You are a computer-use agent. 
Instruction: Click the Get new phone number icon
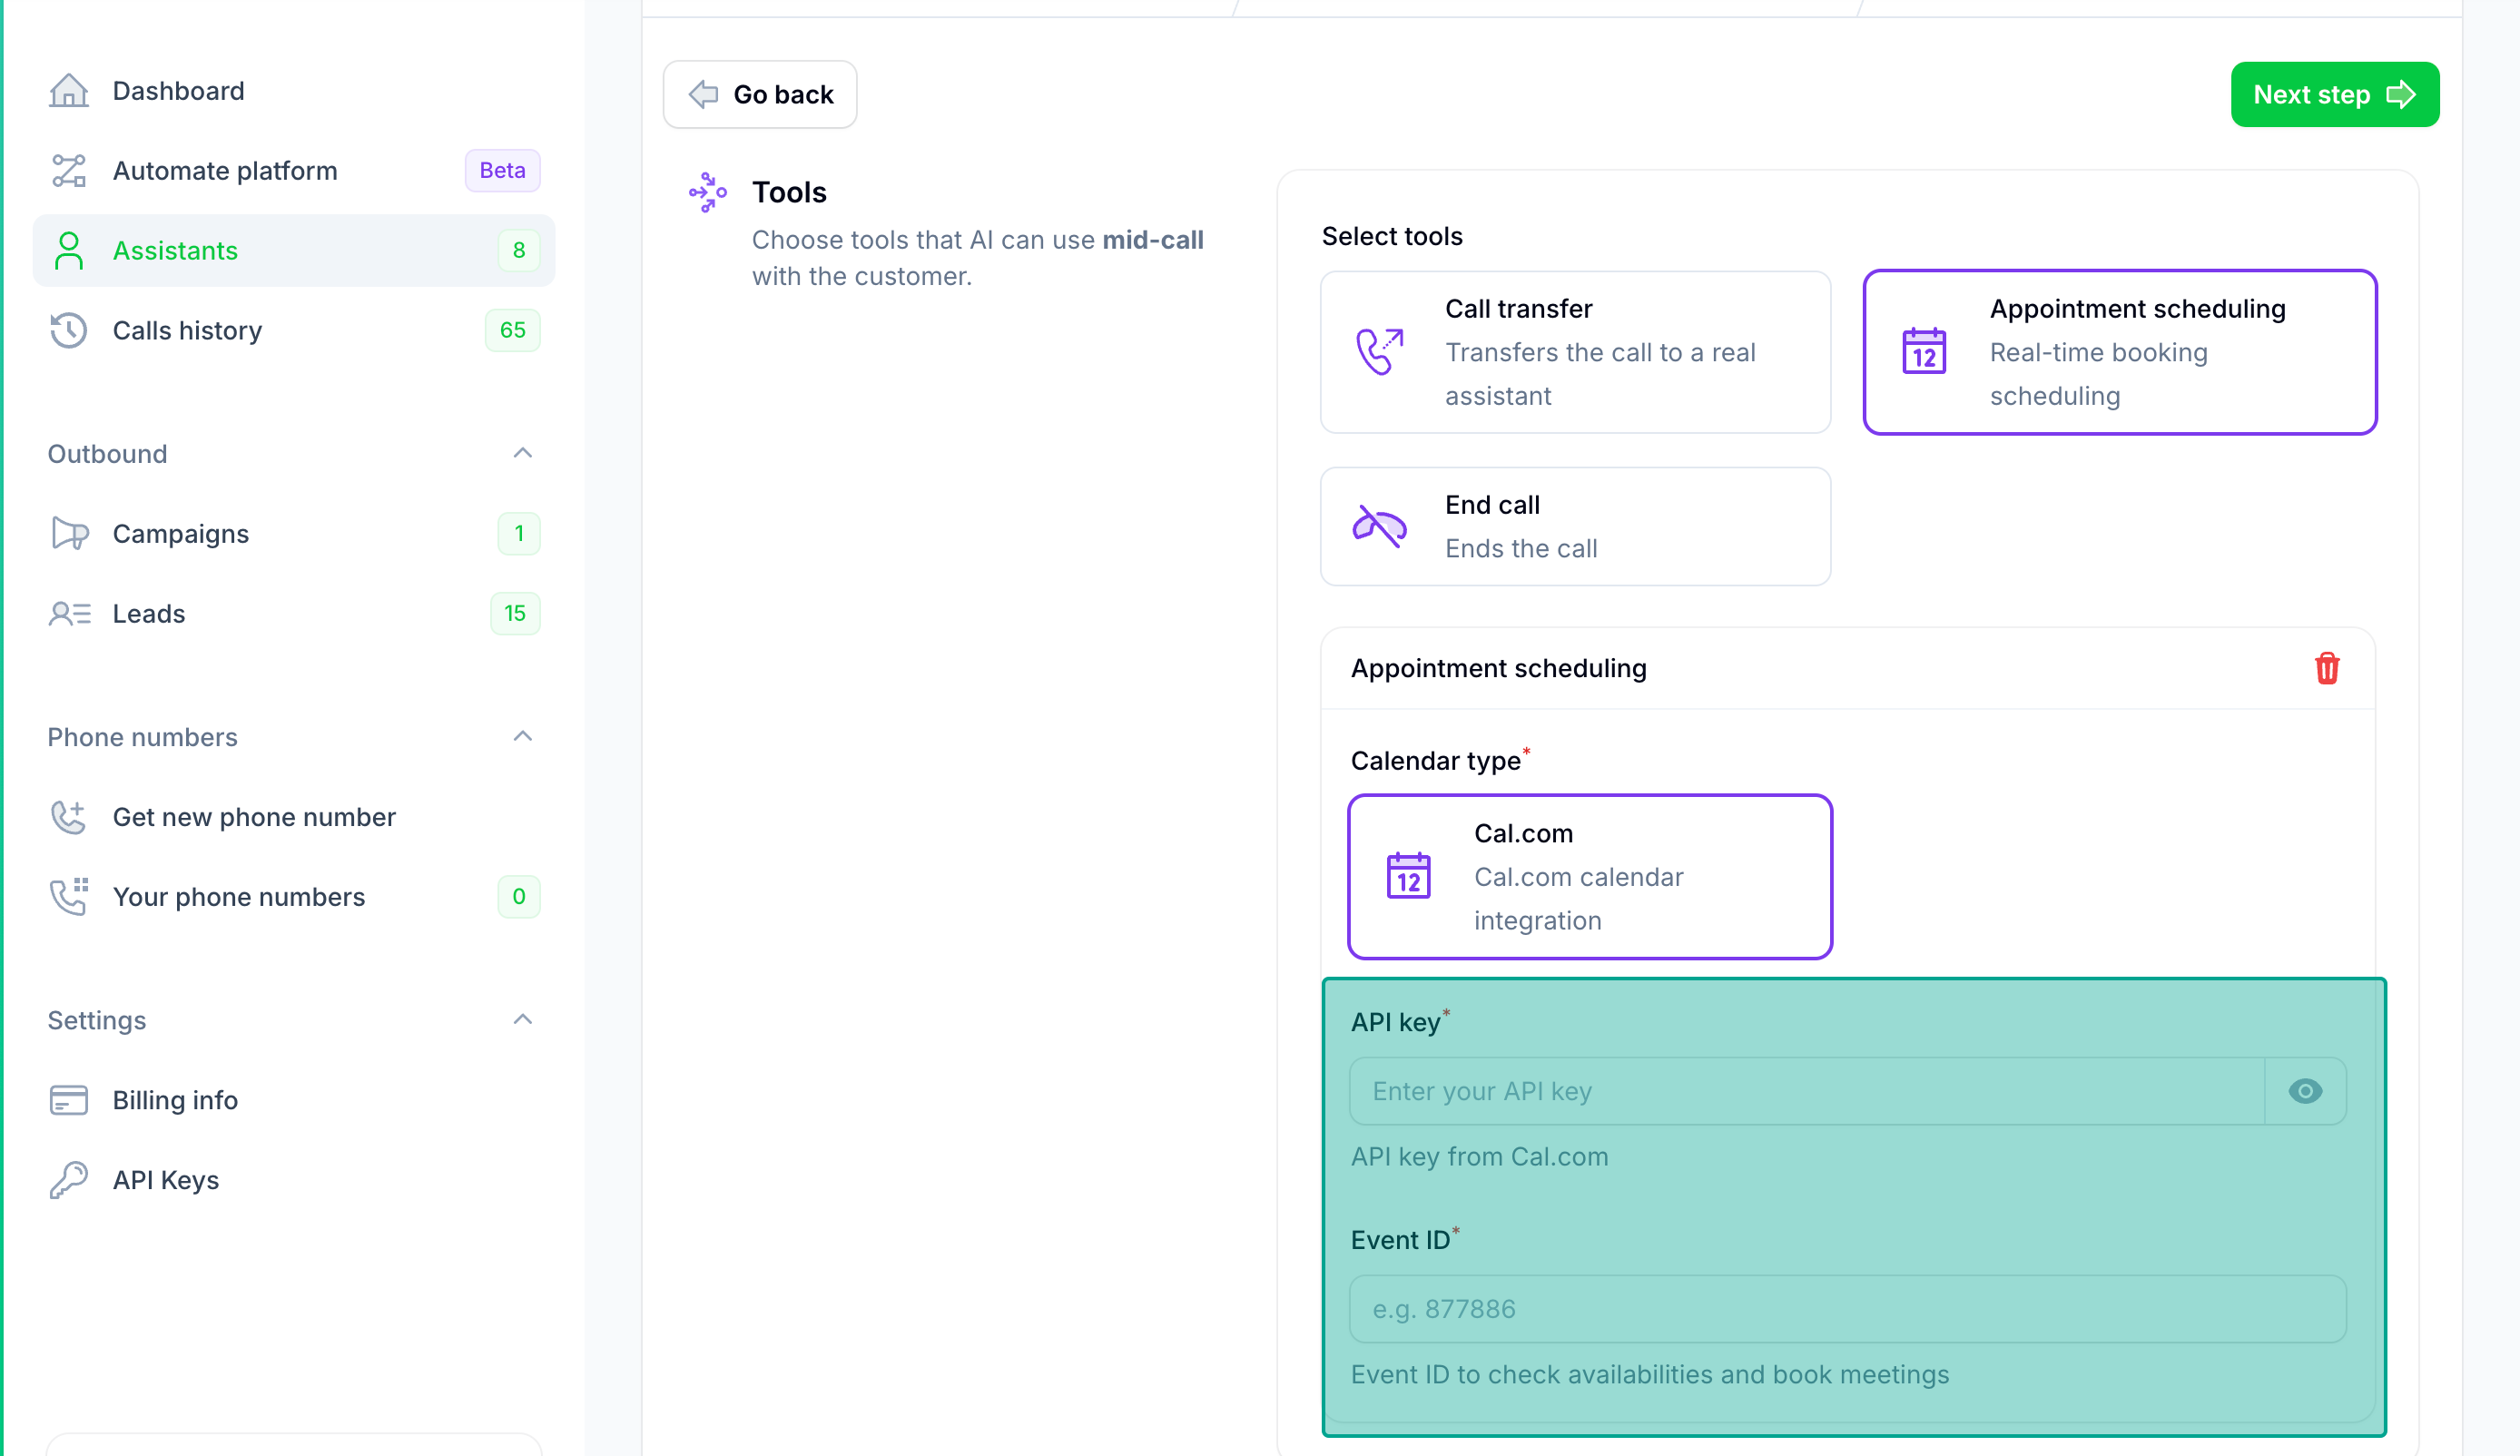[x=69, y=817]
